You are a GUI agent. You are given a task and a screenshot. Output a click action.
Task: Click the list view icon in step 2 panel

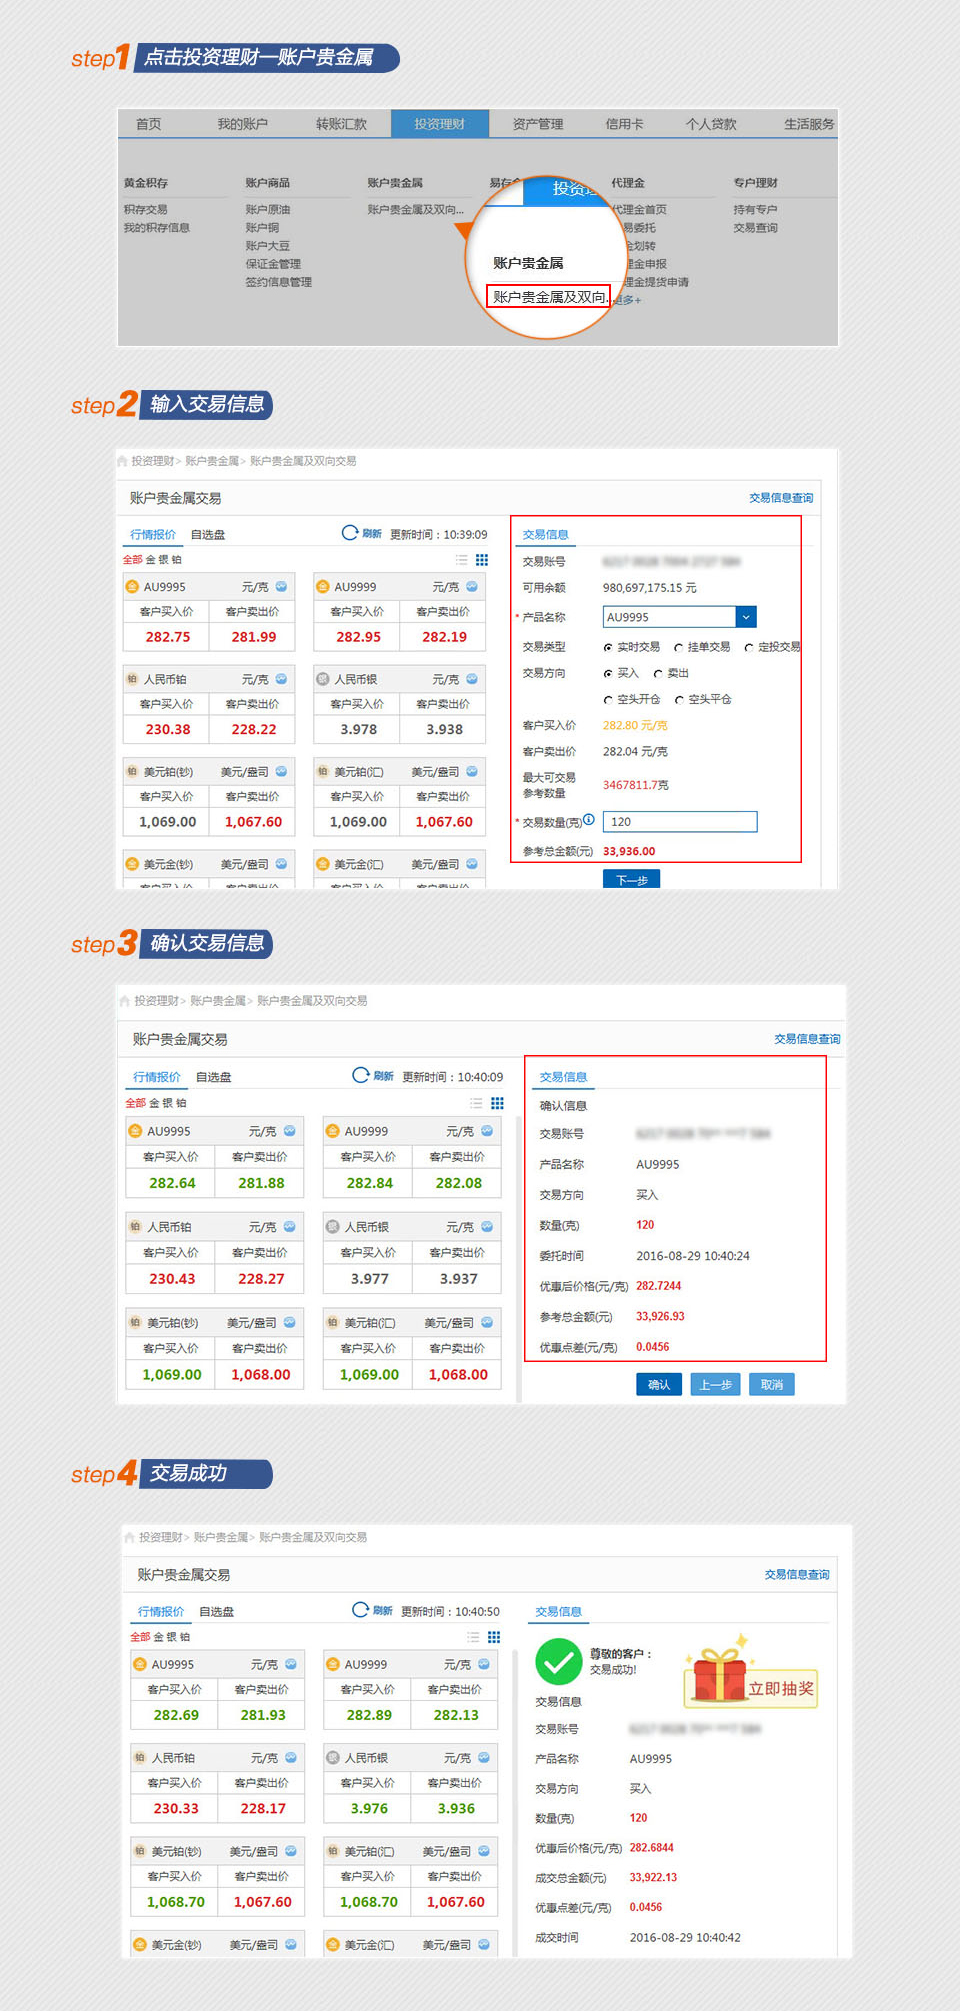[x=461, y=560]
